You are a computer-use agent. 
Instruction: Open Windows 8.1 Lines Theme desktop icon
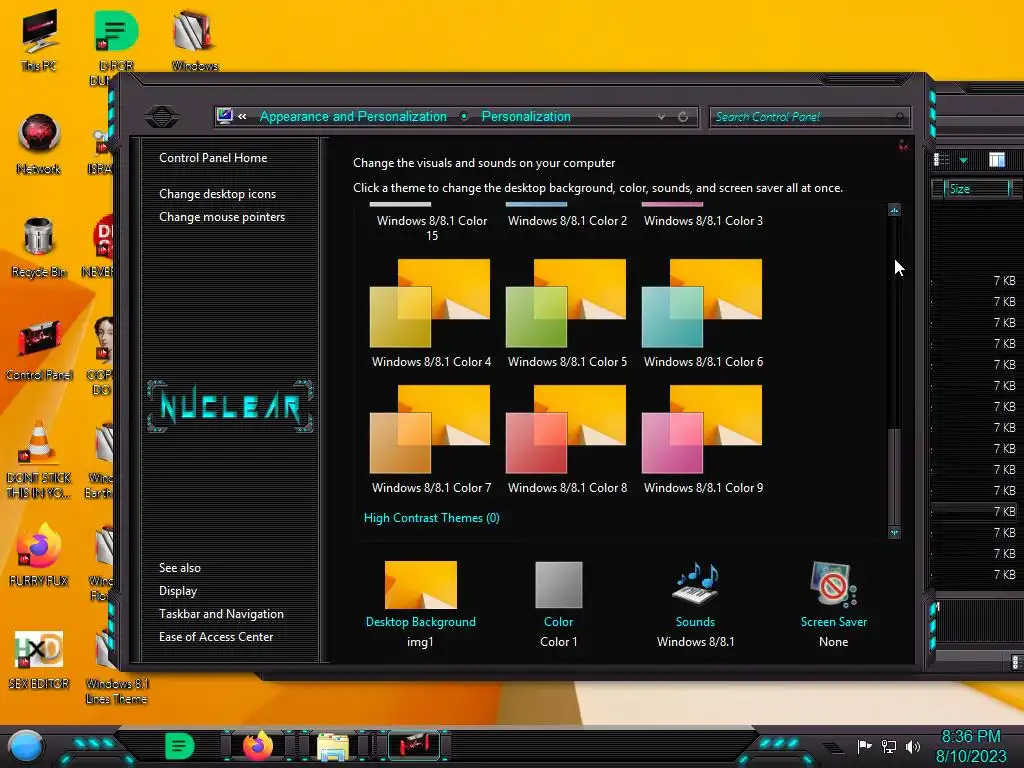point(117,666)
